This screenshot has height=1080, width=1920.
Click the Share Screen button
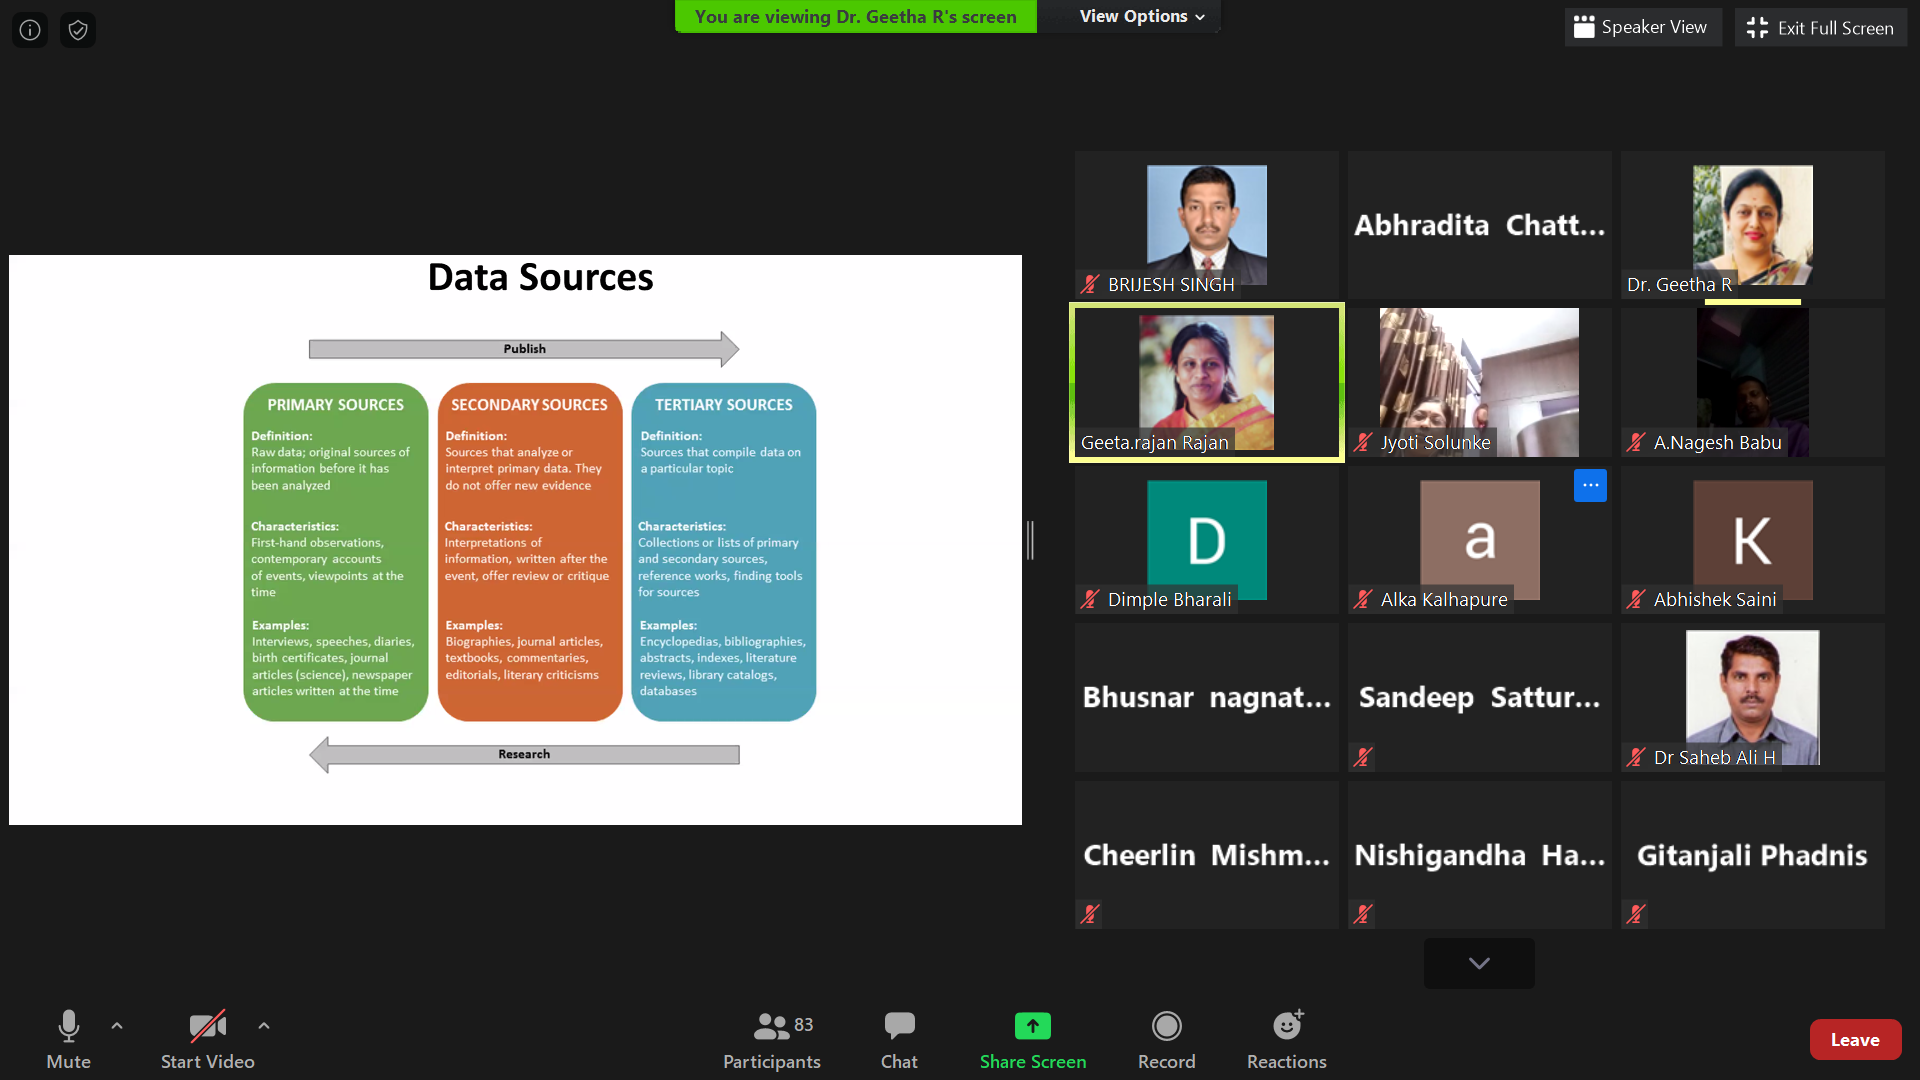[x=1032, y=1039]
